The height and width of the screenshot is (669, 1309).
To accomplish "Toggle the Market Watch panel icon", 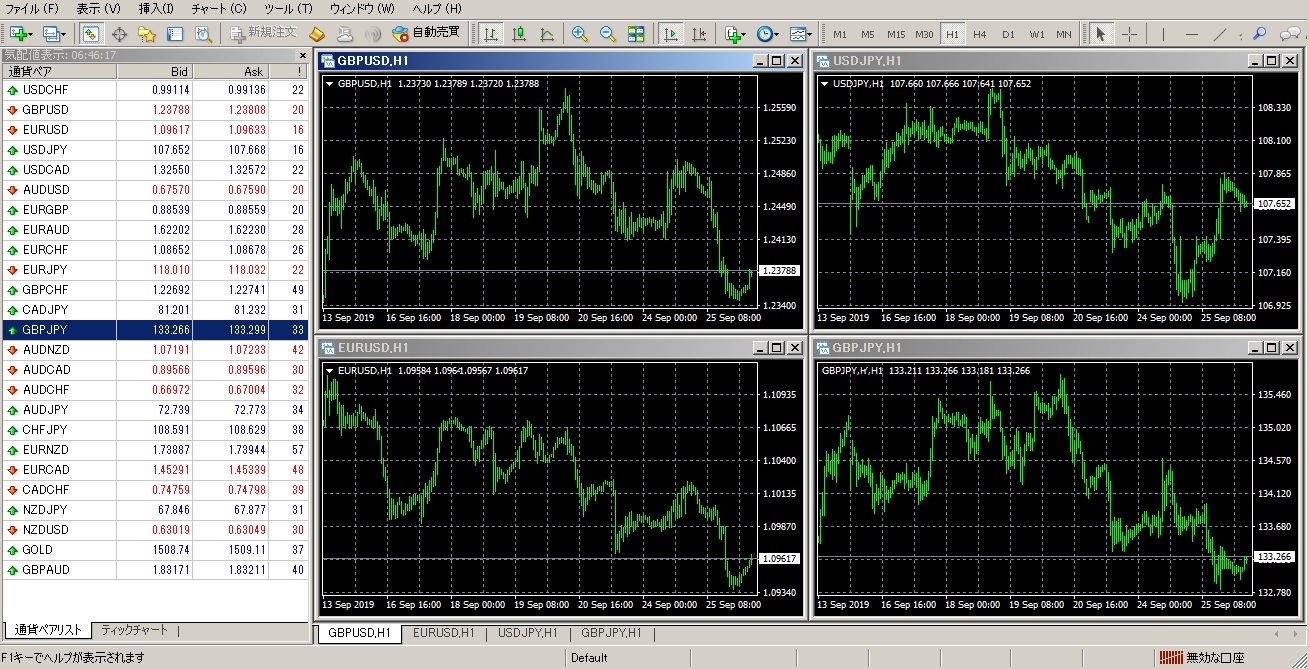I will pos(90,34).
